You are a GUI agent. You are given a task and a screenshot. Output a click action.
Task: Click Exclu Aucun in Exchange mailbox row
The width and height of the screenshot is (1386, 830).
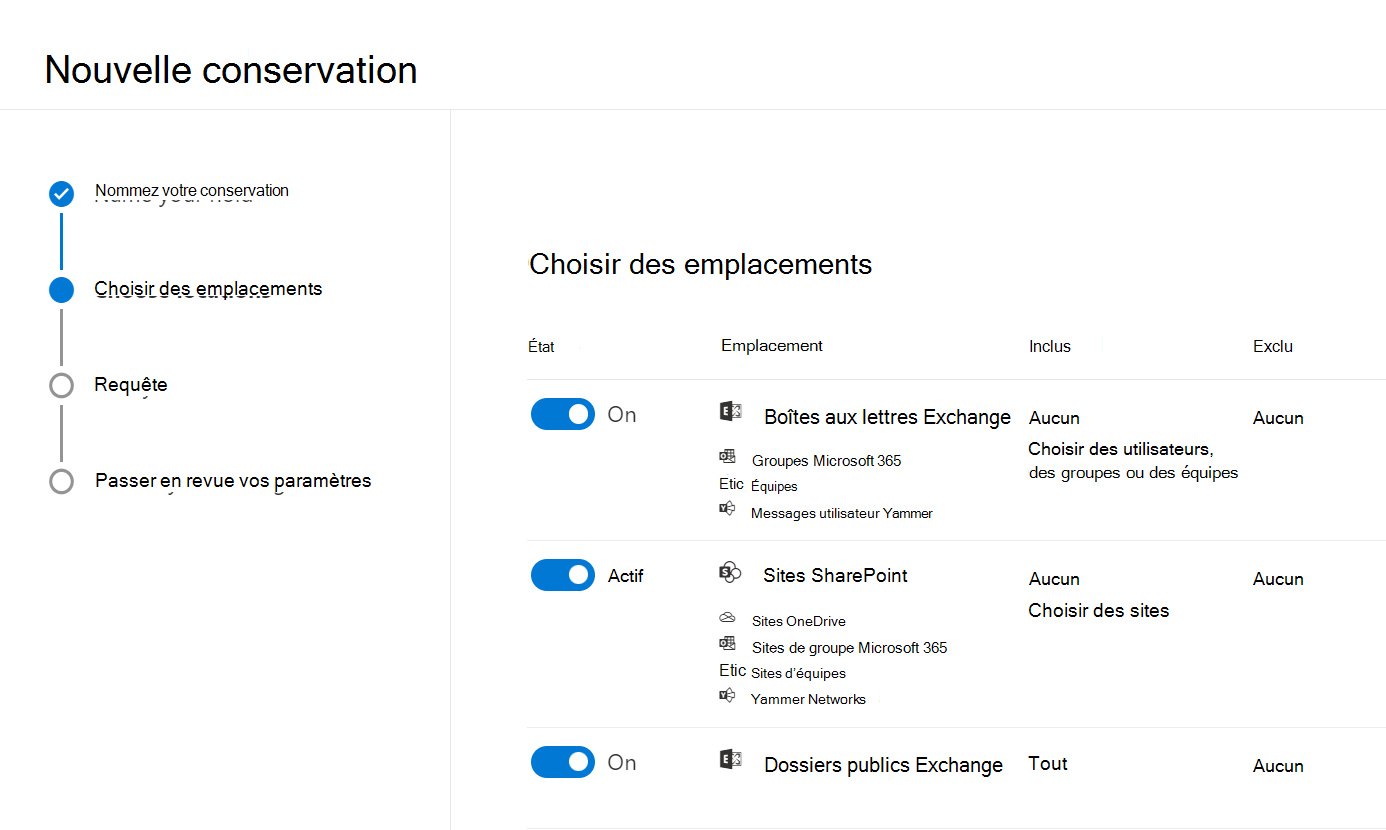point(1278,418)
